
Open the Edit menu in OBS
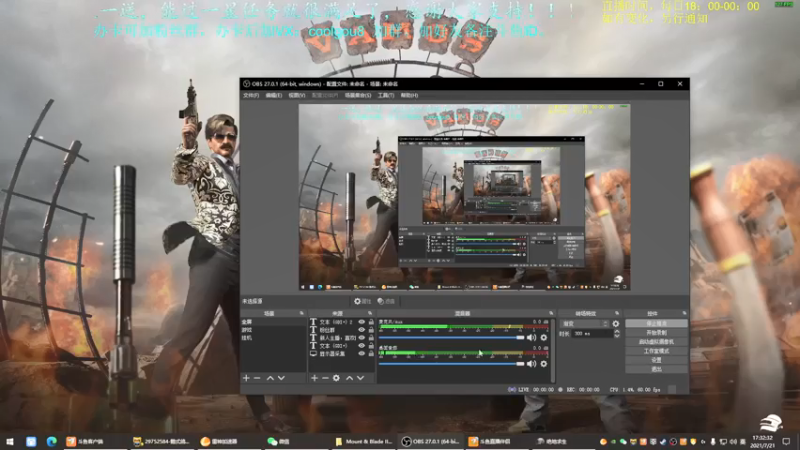pos(273,95)
